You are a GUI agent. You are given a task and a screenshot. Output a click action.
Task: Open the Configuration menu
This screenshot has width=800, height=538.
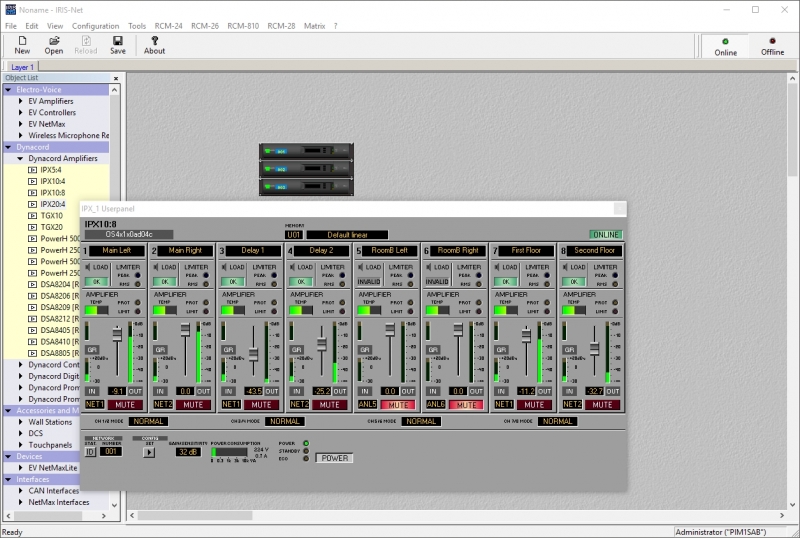pyautogui.click(x=95, y=26)
